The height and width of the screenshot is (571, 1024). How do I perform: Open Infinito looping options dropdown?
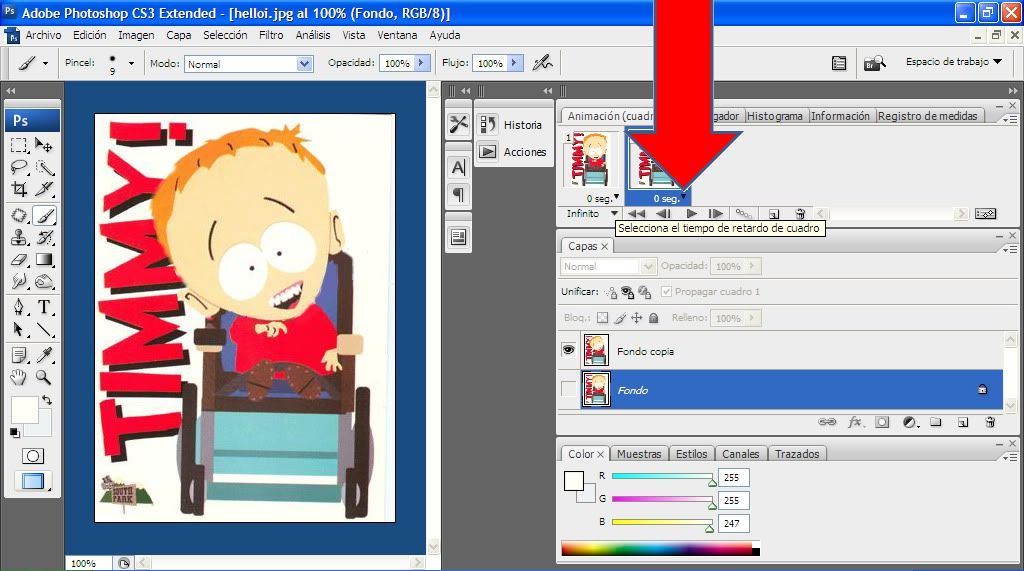(614, 214)
